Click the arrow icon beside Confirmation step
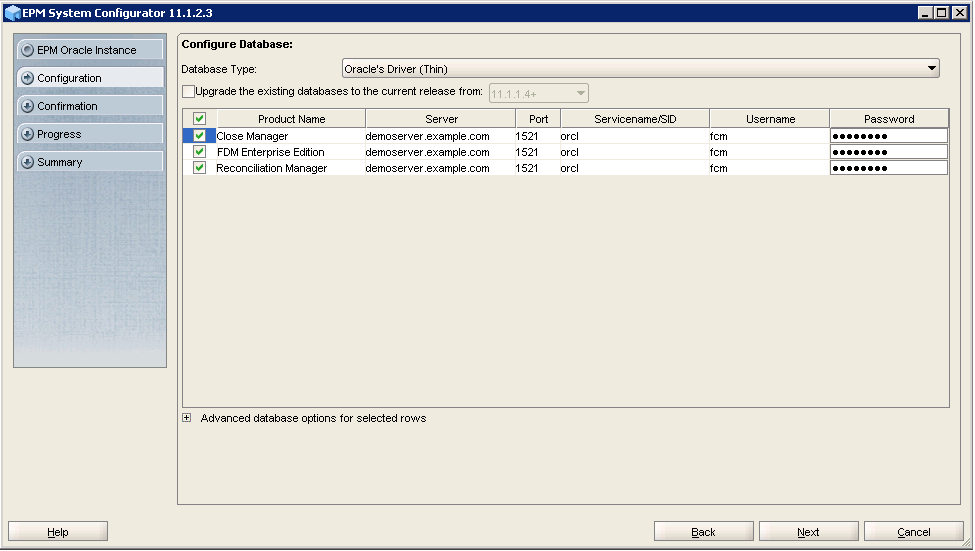This screenshot has width=975, height=551. pyautogui.click(x=27, y=106)
